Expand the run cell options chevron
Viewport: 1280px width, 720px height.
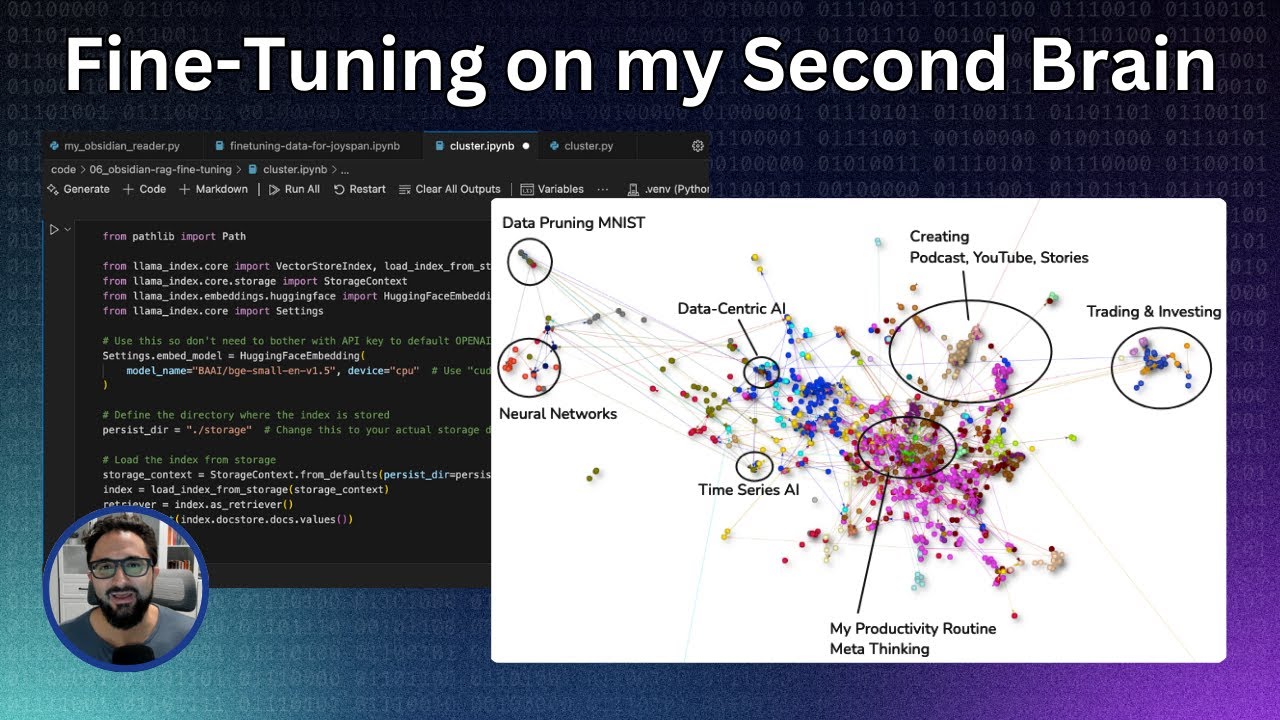point(68,230)
